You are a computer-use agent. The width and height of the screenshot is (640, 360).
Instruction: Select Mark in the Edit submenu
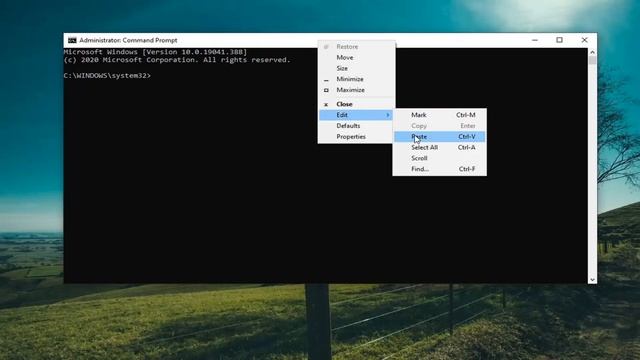[x=440, y=115]
